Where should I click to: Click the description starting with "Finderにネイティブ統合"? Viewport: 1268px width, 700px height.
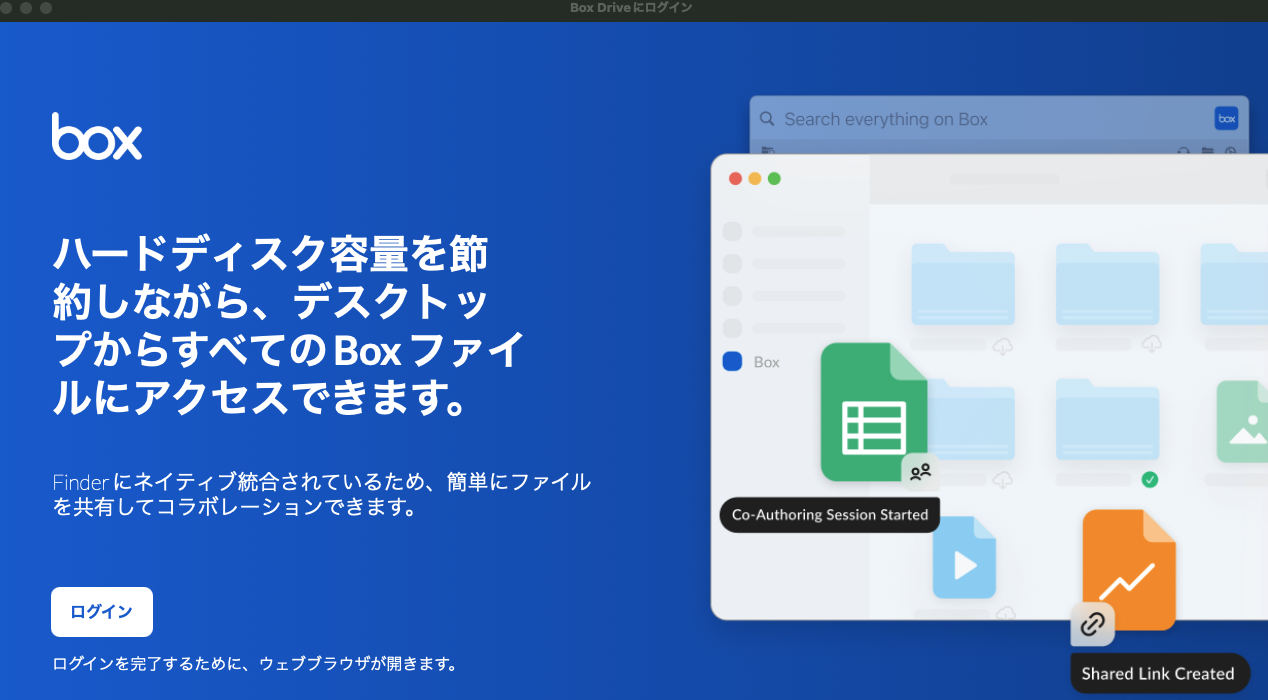[322, 495]
